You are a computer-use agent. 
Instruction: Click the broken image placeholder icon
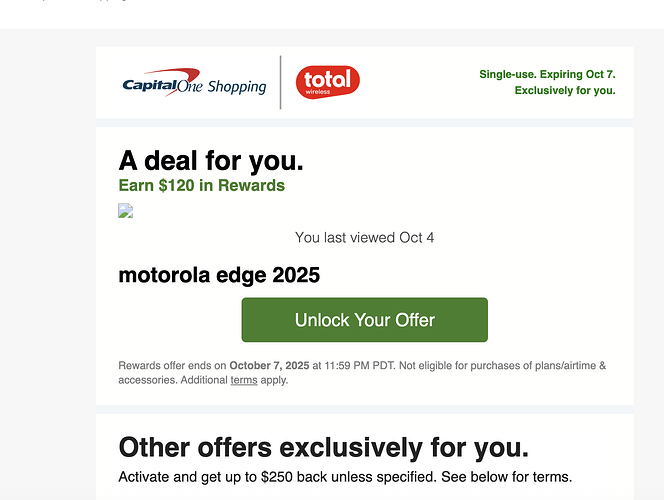126,211
